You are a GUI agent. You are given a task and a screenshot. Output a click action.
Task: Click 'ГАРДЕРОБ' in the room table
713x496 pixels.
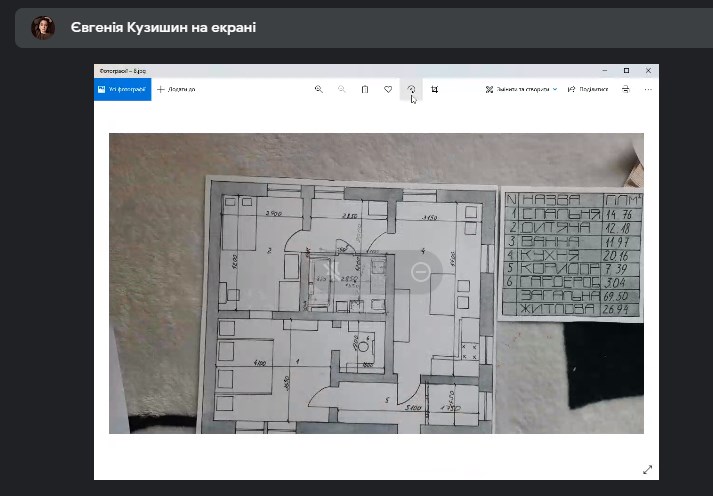tap(560, 282)
